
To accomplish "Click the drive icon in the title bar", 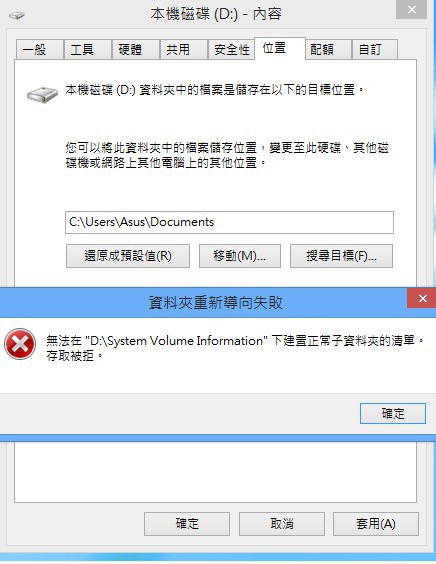I will coord(17,15).
